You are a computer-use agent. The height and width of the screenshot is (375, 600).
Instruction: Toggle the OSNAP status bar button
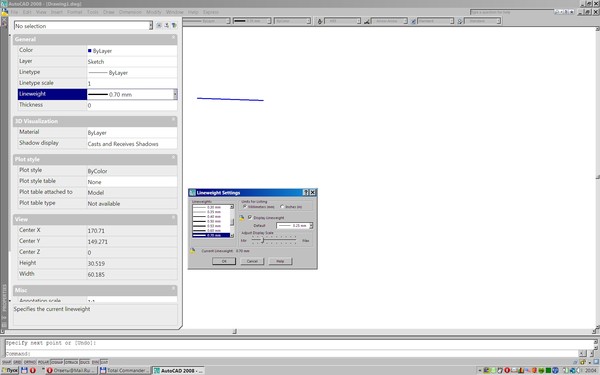tap(57, 362)
